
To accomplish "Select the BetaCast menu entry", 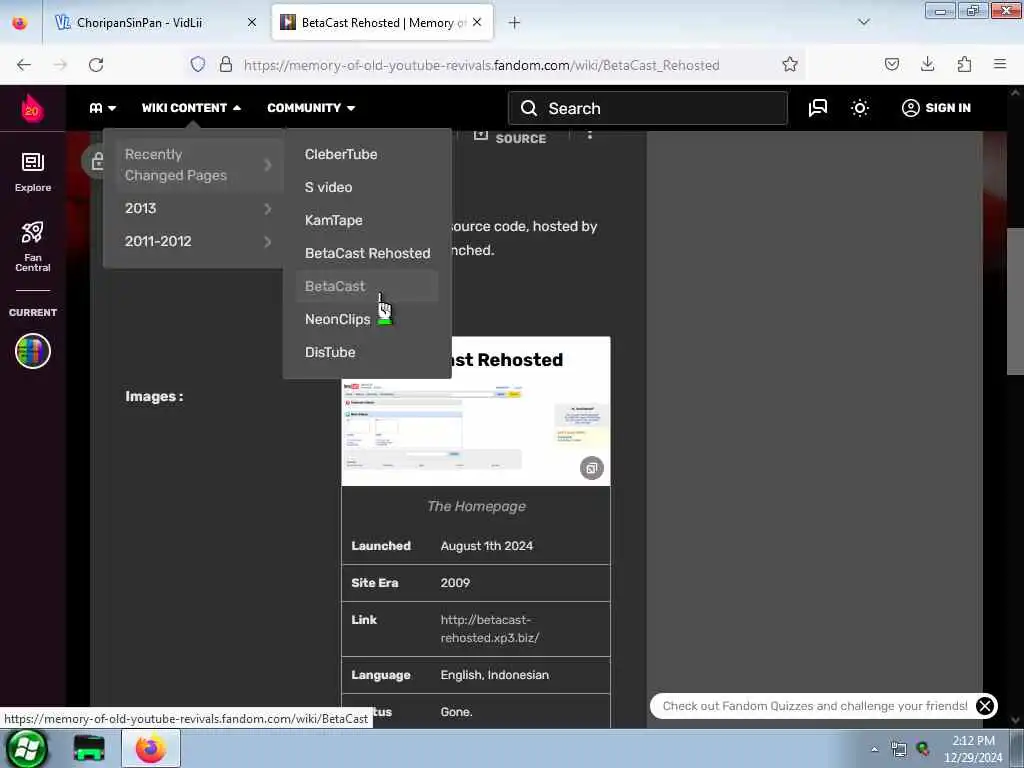I will click(x=335, y=286).
